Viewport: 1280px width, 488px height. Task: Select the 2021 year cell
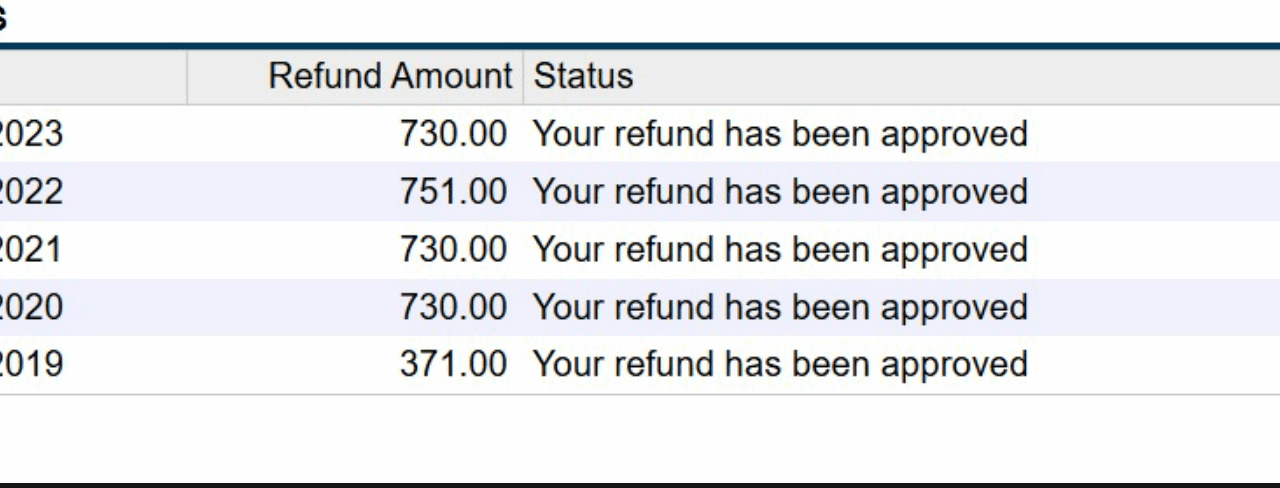coord(31,249)
